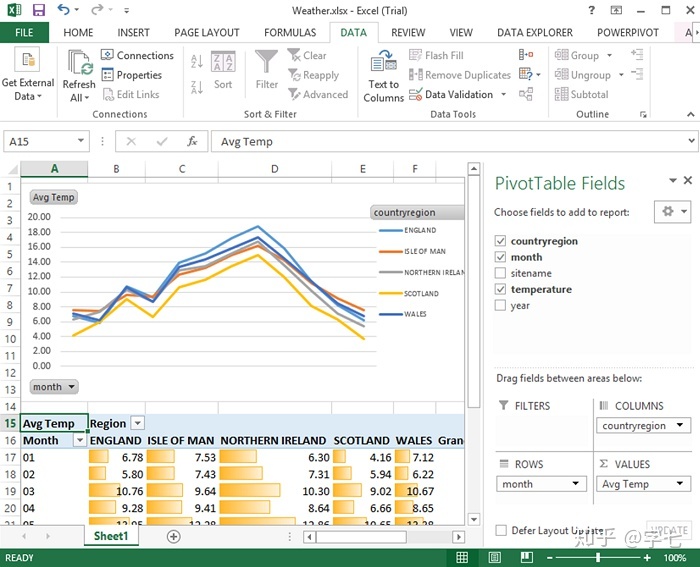Click the Consolidate icon
The image size is (700, 567).
click(x=526, y=55)
